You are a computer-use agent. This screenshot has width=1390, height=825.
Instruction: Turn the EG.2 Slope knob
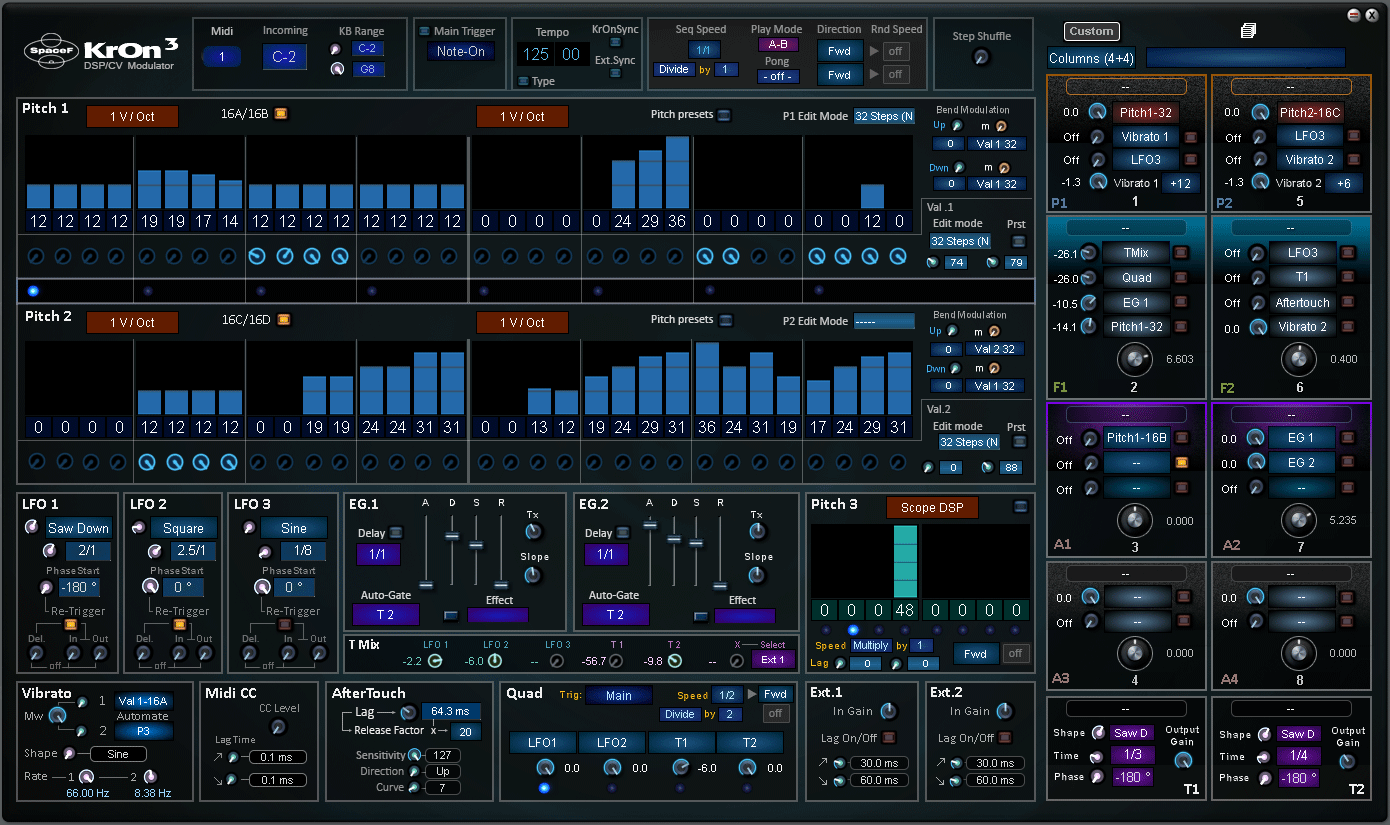click(757, 575)
